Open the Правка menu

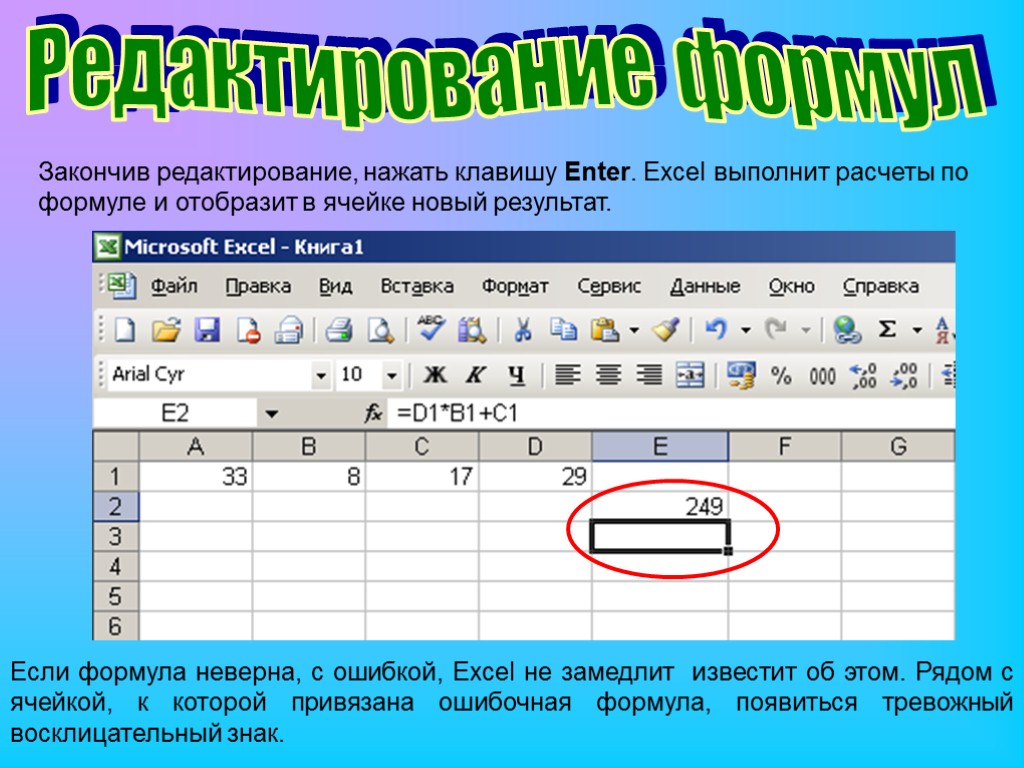click(259, 286)
